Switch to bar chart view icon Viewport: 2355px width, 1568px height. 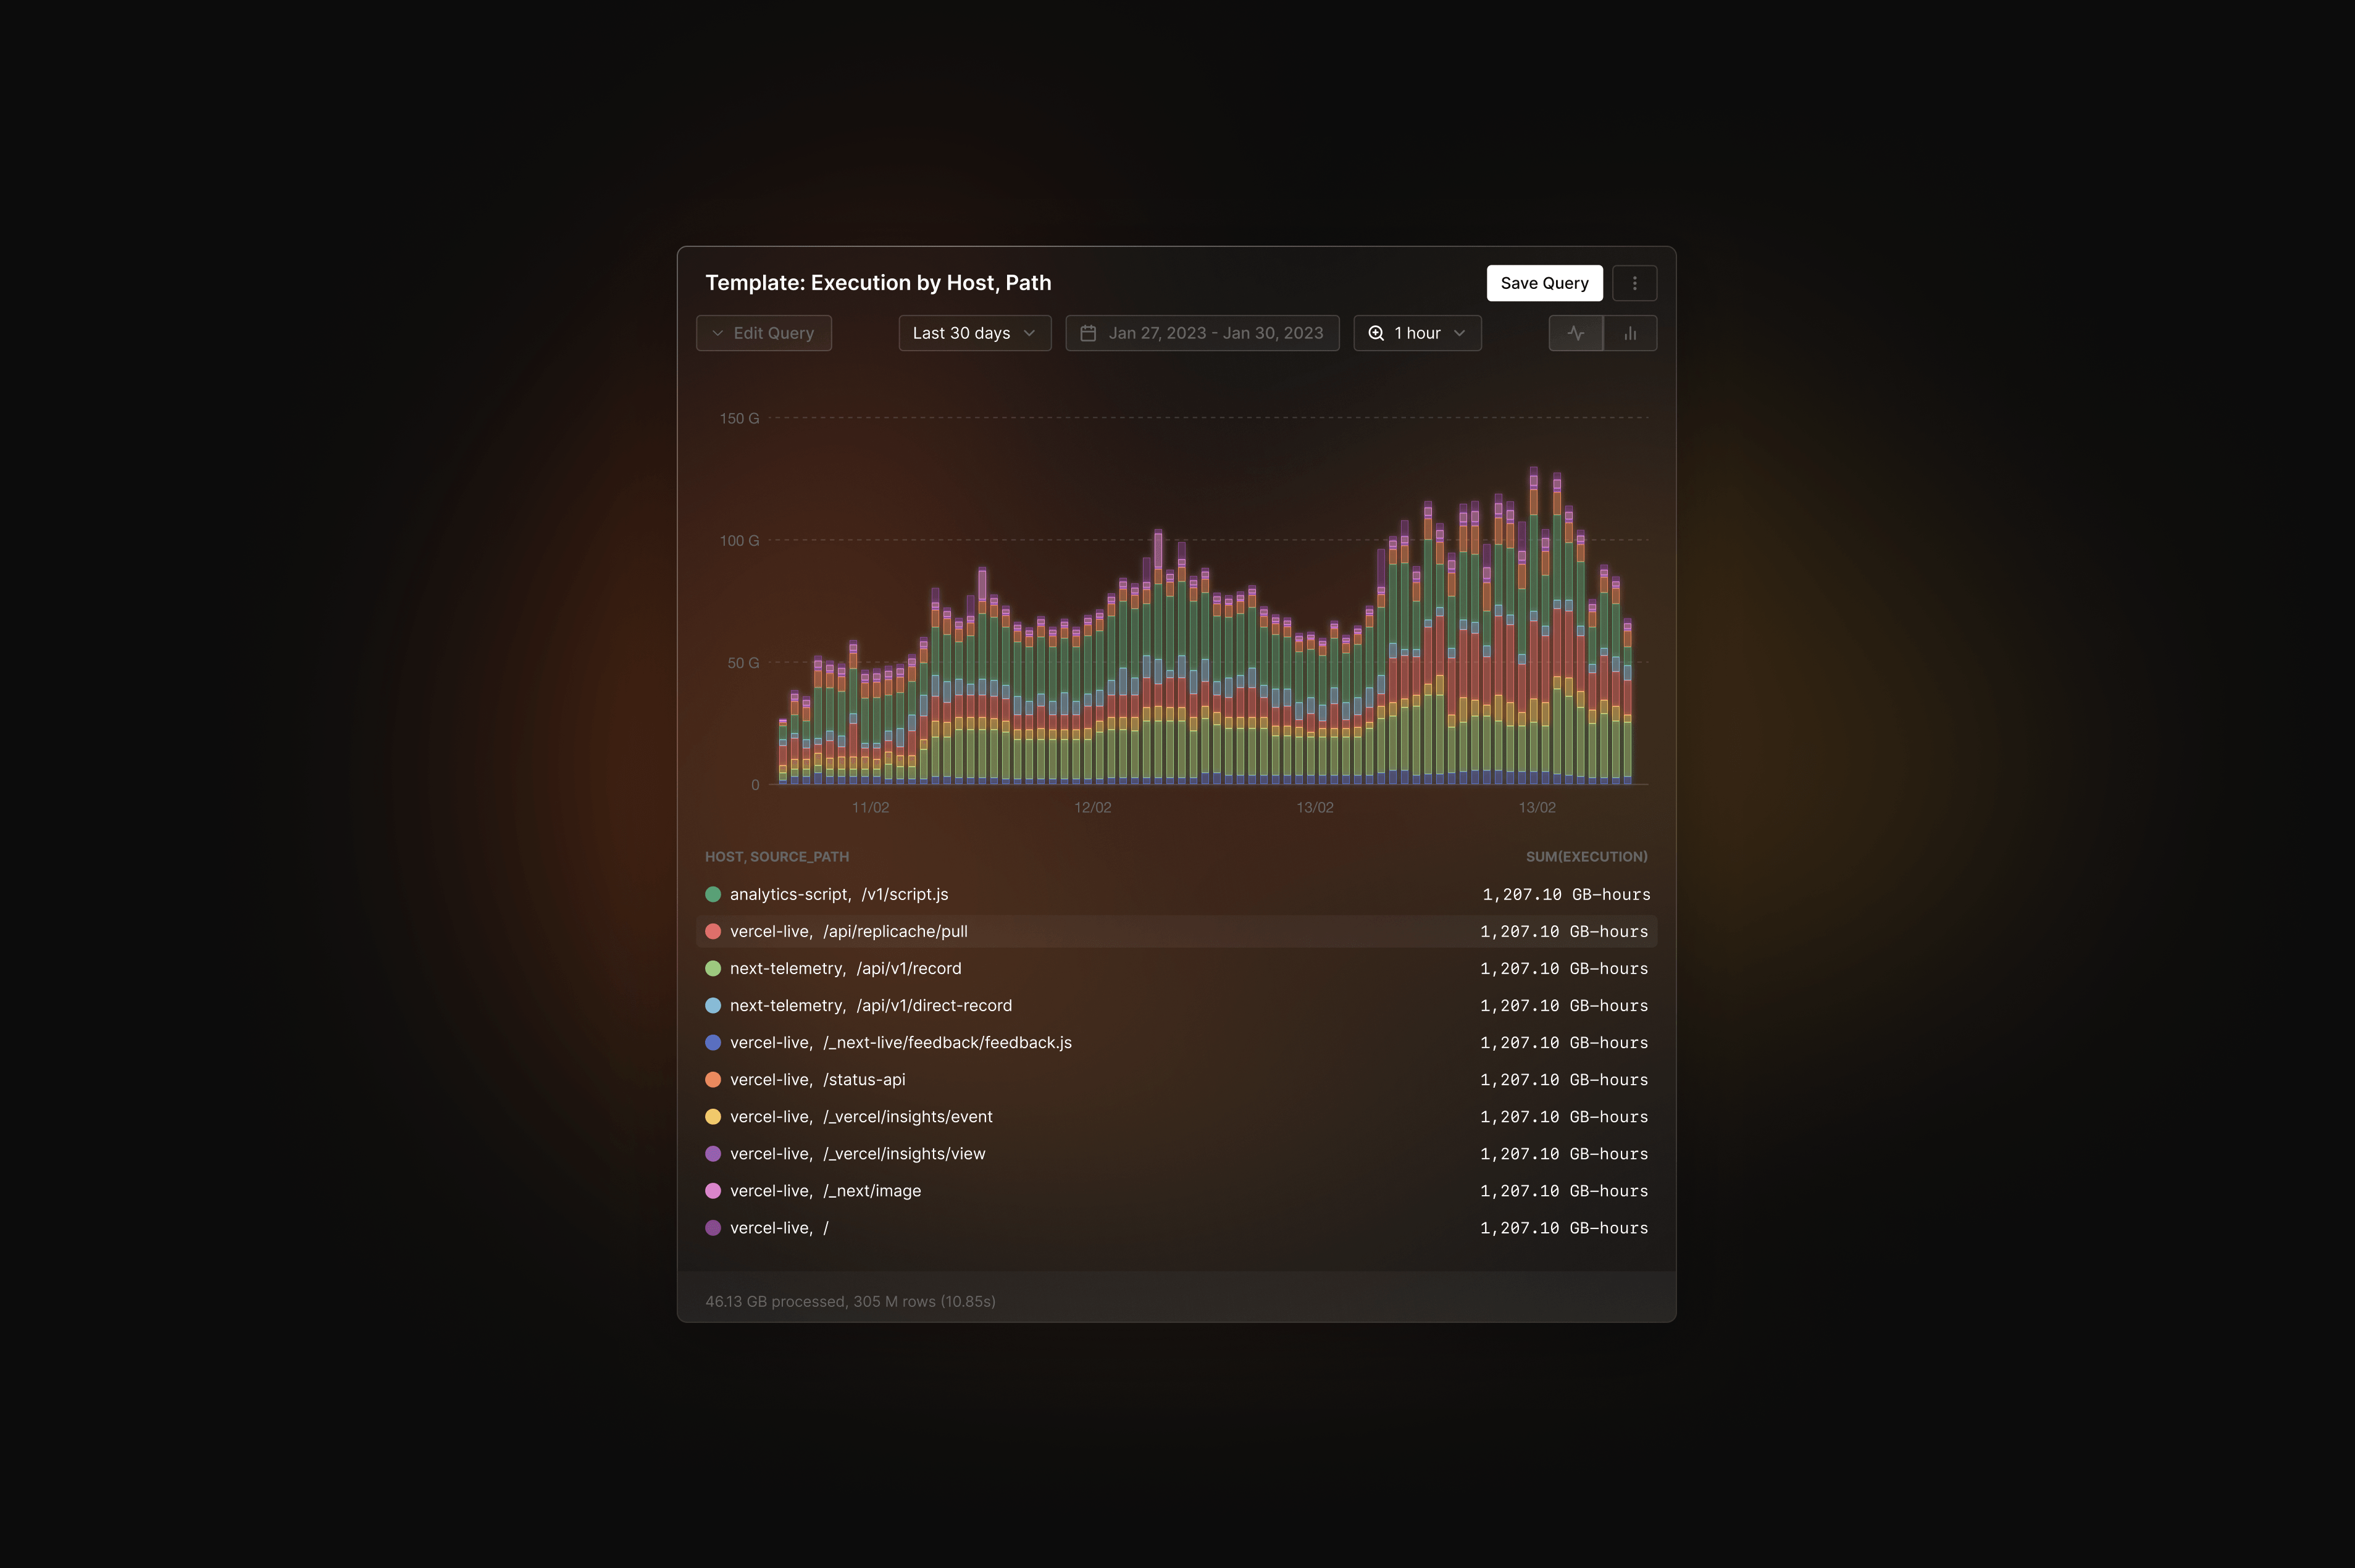pos(1630,333)
